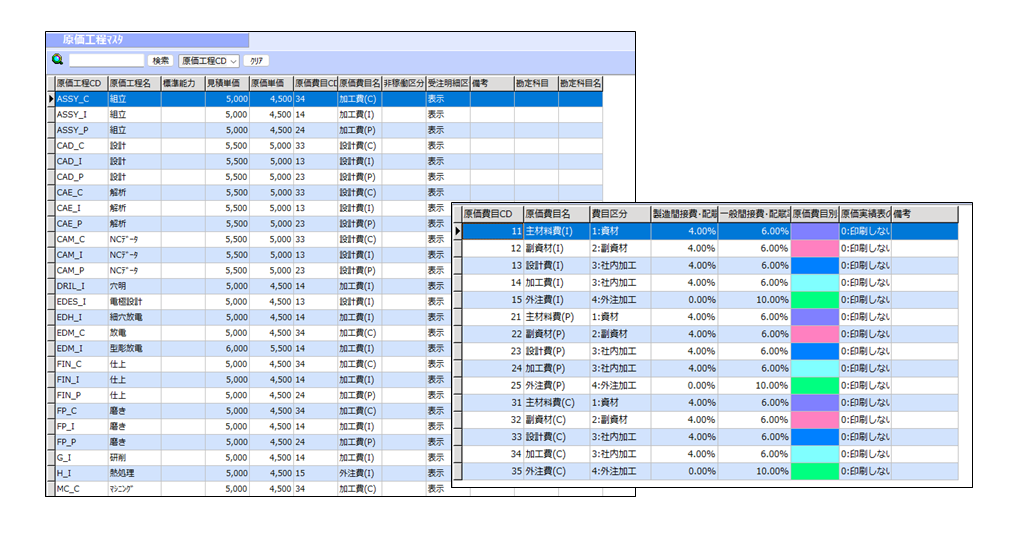The width and height of the screenshot is (1018, 544).
Task: Click the 外注費(C) cell in cost item table
Action: (556, 471)
